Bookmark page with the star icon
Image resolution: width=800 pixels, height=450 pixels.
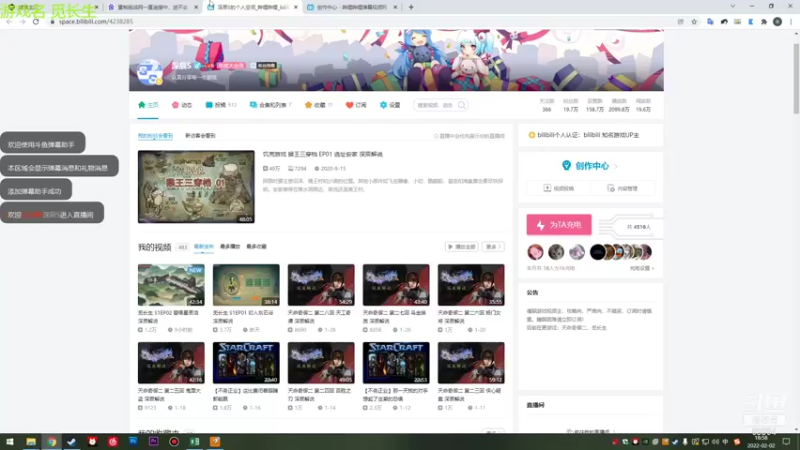[x=694, y=21]
